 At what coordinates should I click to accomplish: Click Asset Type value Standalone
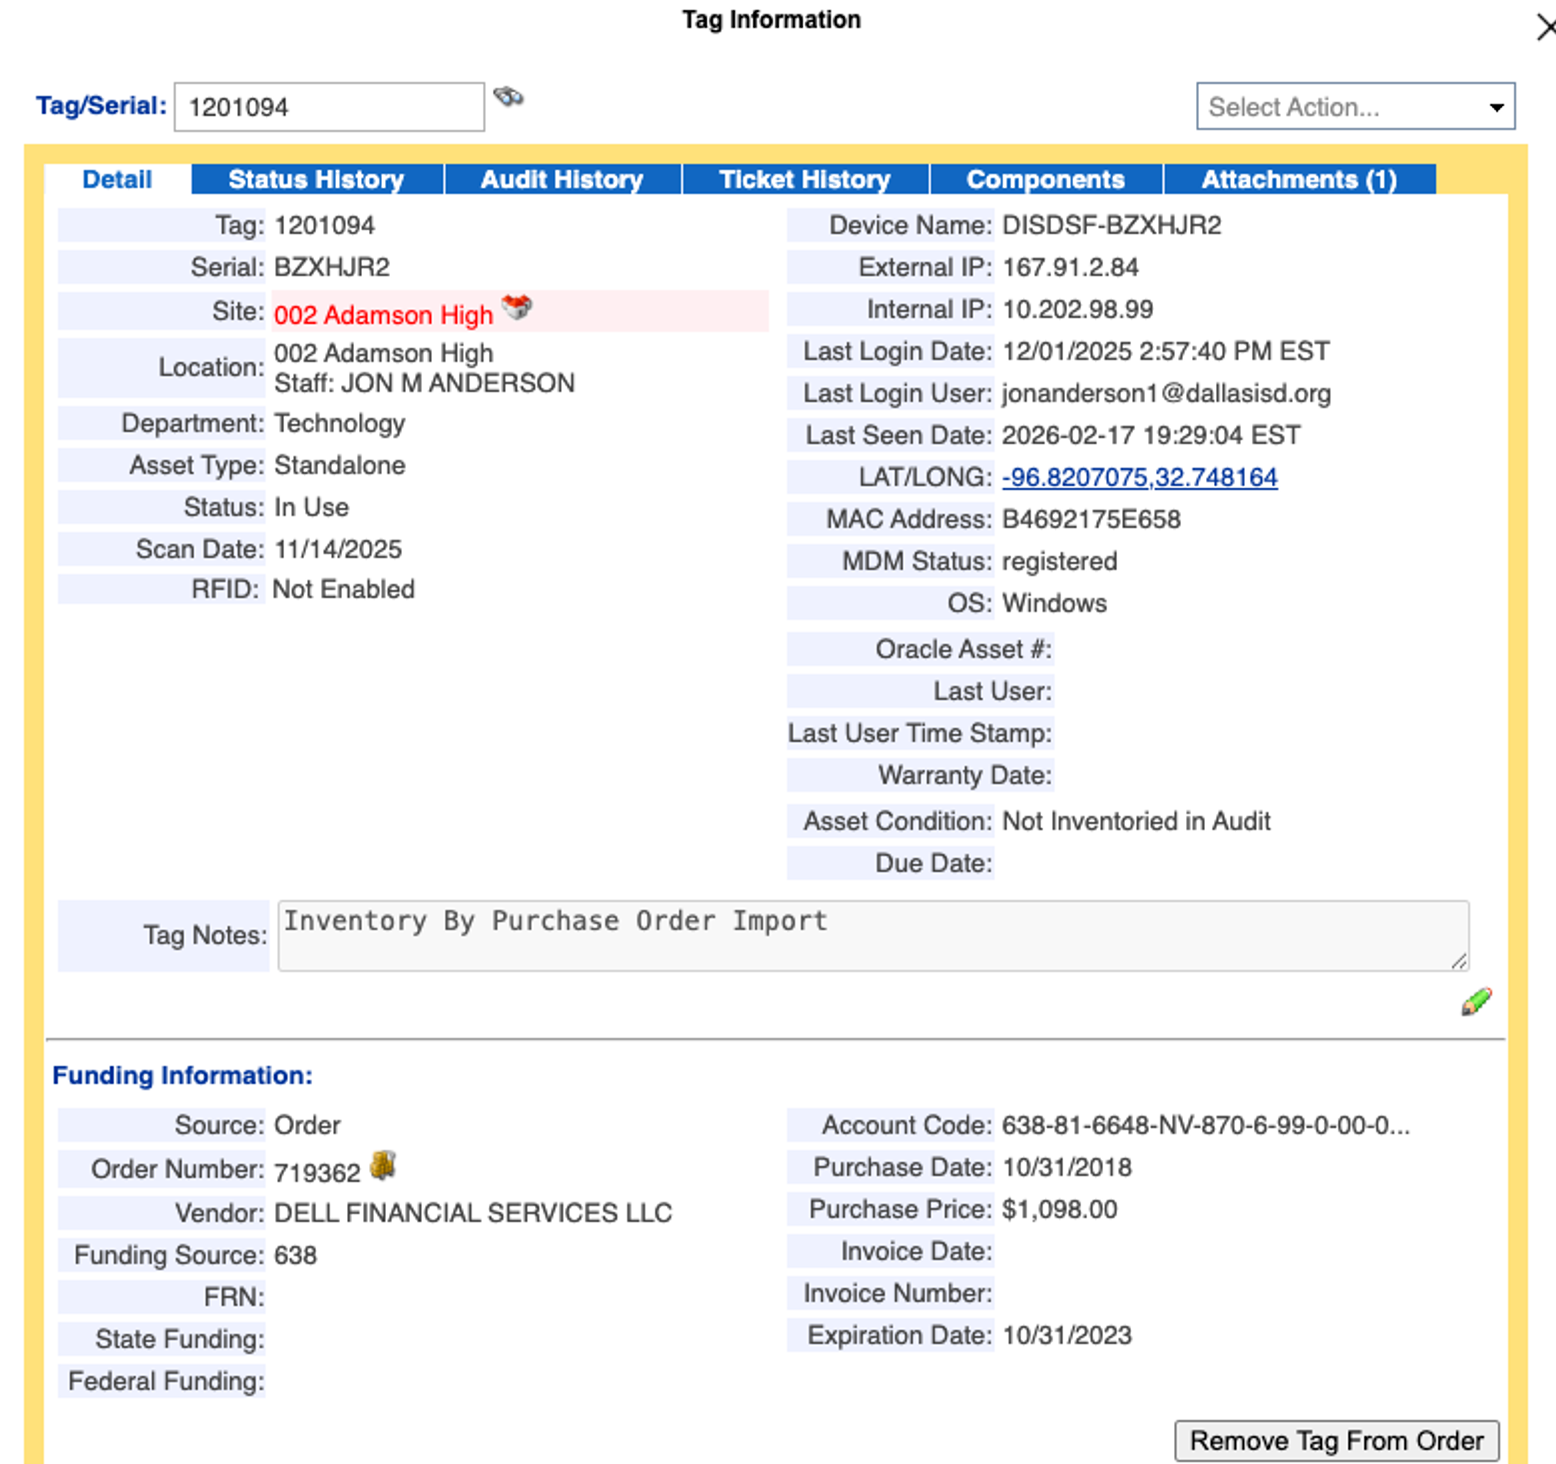click(x=340, y=465)
